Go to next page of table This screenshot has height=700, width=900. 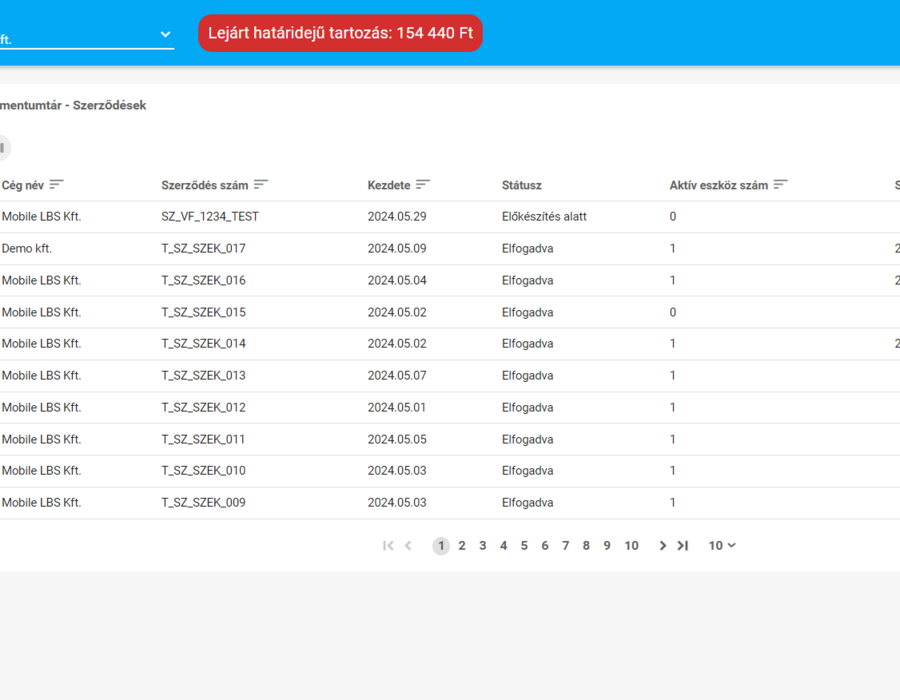662,546
